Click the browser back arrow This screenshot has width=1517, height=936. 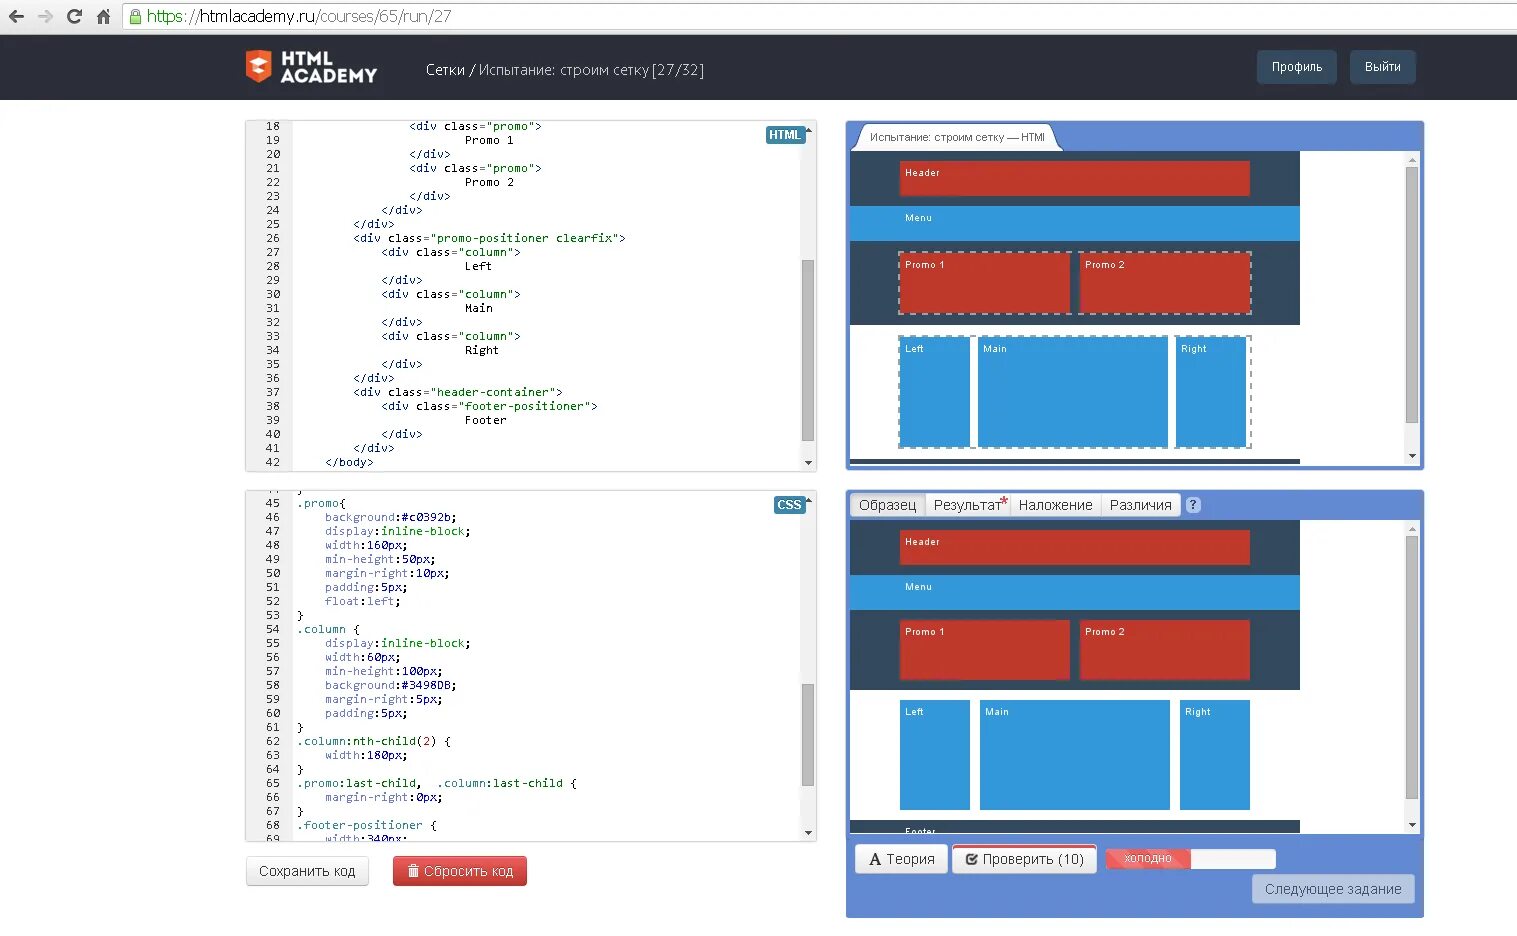(16, 16)
